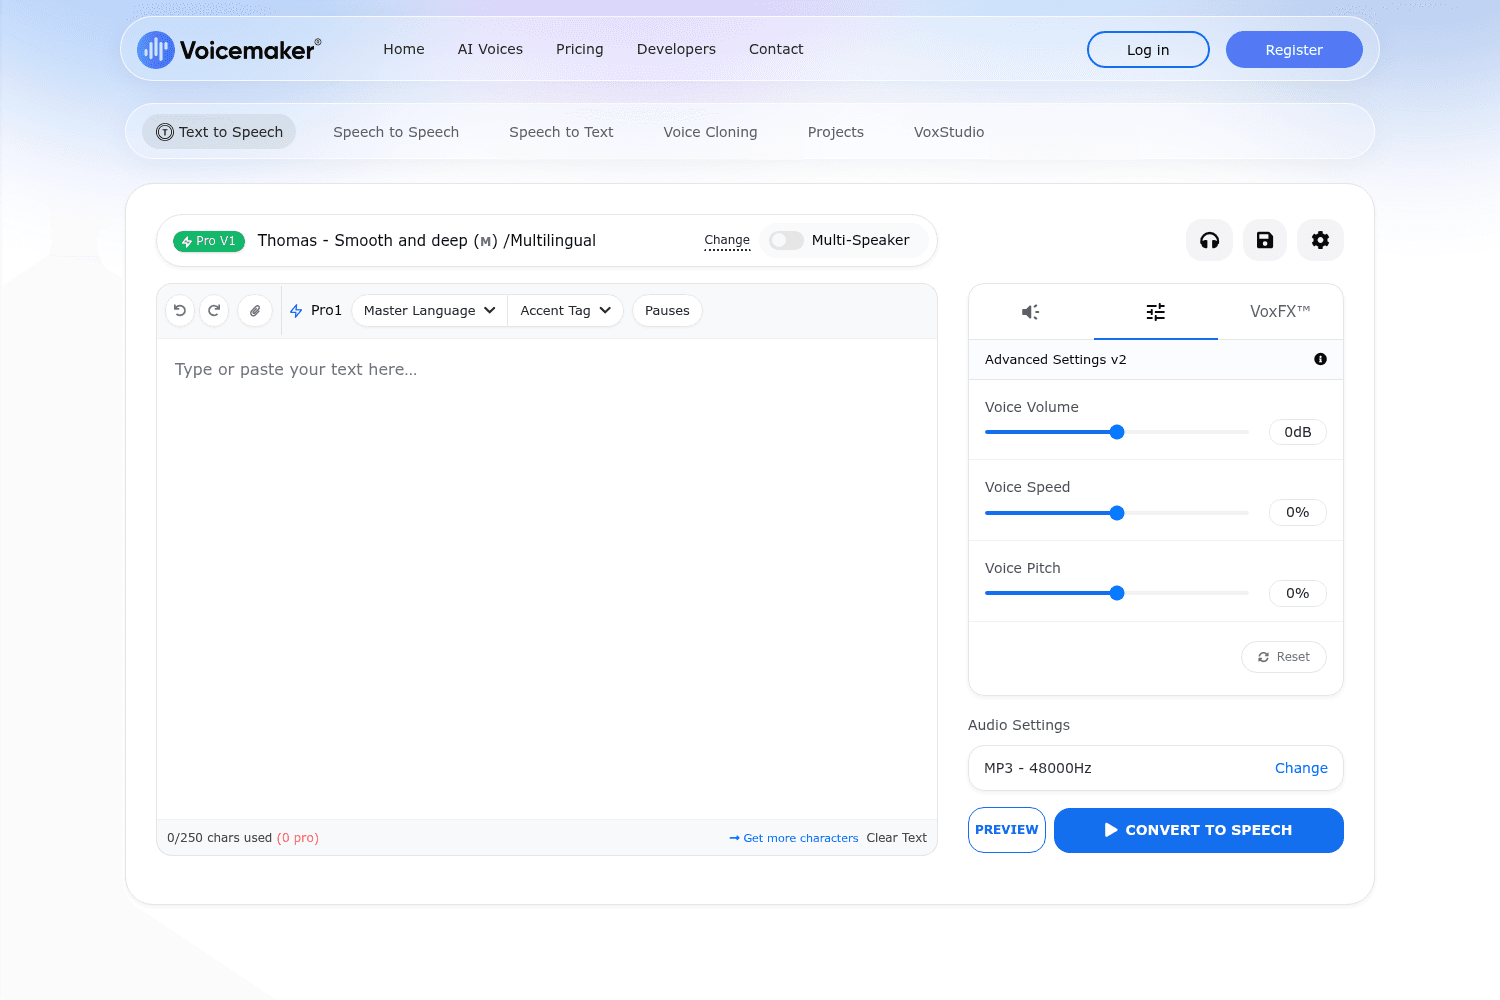Viewport: 1500px width, 1000px height.
Task: Click the Voice Speed slider handle
Action: pyautogui.click(x=1117, y=513)
